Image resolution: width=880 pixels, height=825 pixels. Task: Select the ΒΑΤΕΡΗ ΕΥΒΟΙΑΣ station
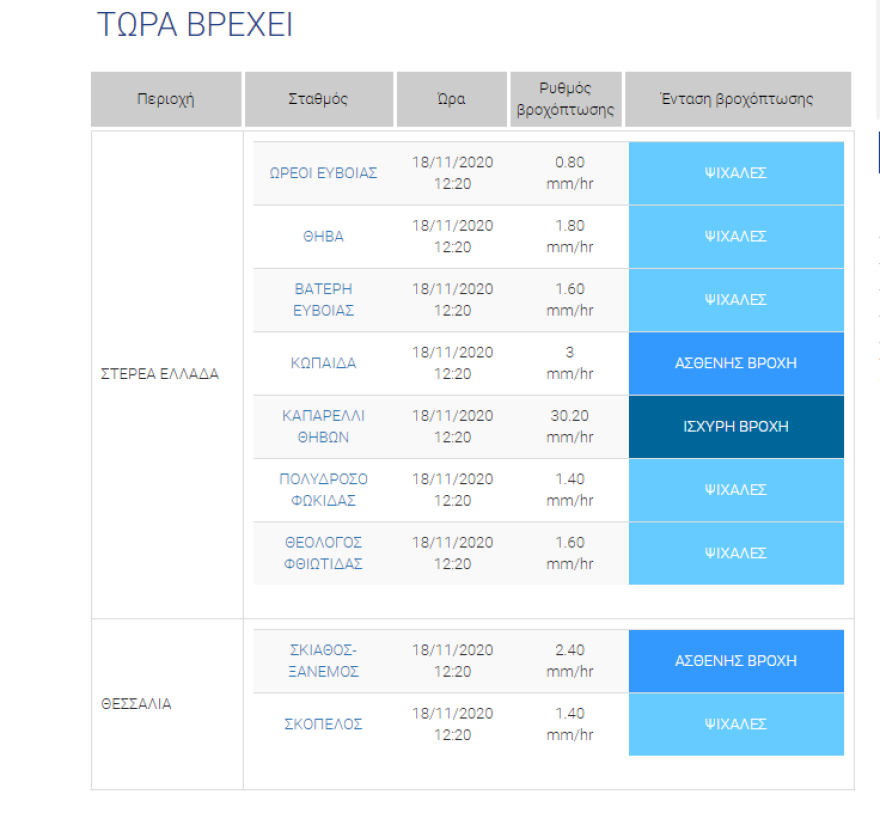pyautogui.click(x=323, y=300)
